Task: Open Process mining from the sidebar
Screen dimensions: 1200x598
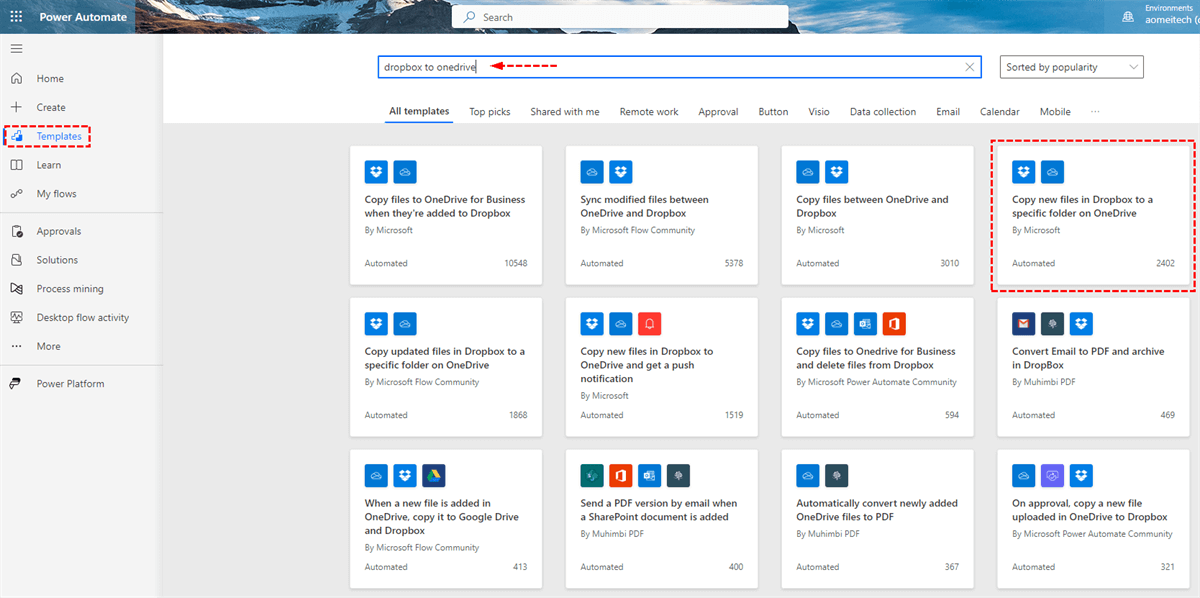Action: [x=69, y=289]
